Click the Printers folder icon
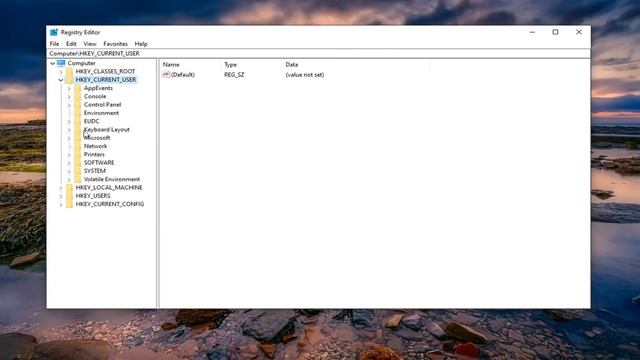Image resolution: width=640 pixels, height=360 pixels. (x=78, y=154)
